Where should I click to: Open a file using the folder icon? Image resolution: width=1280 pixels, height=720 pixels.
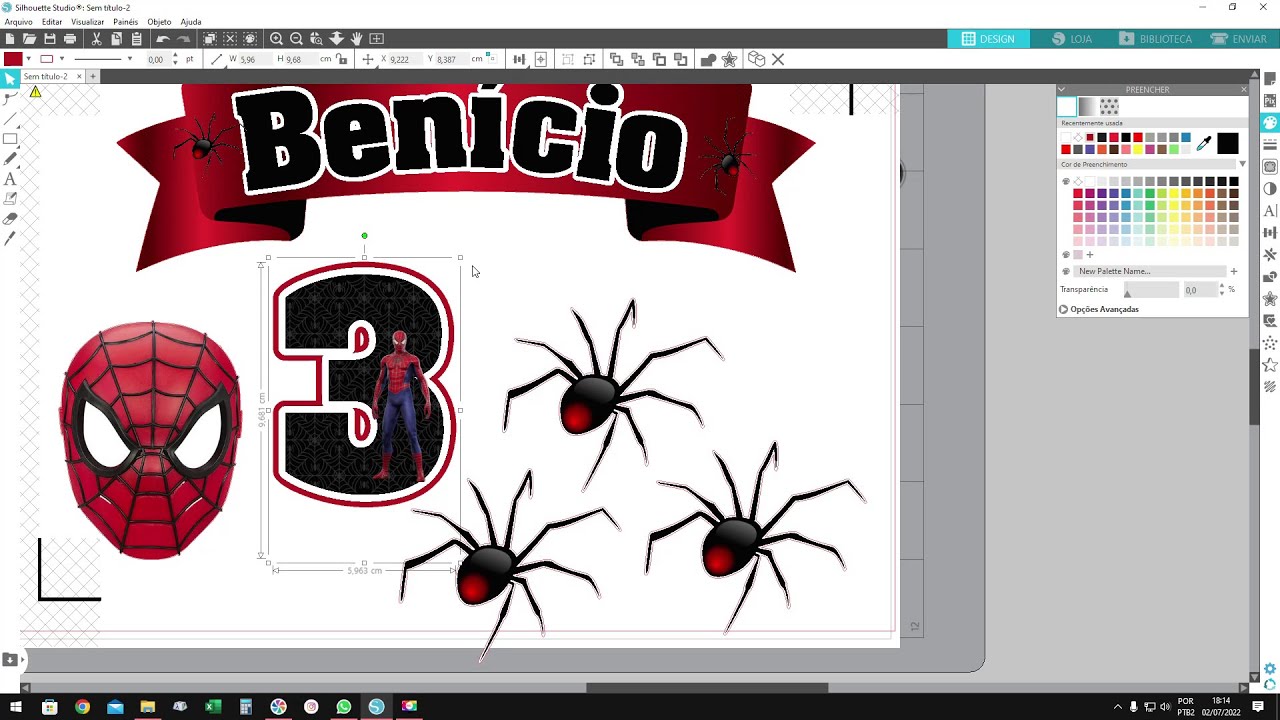[x=29, y=38]
